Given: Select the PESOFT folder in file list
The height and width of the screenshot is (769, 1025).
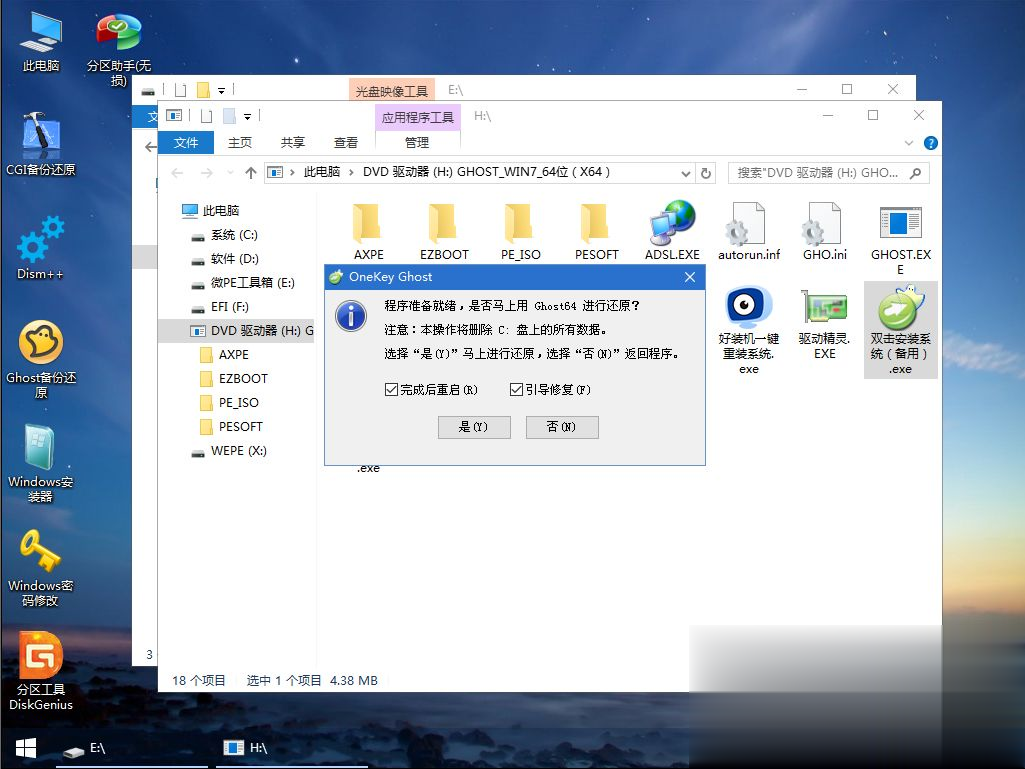Looking at the screenshot, I should [x=596, y=231].
